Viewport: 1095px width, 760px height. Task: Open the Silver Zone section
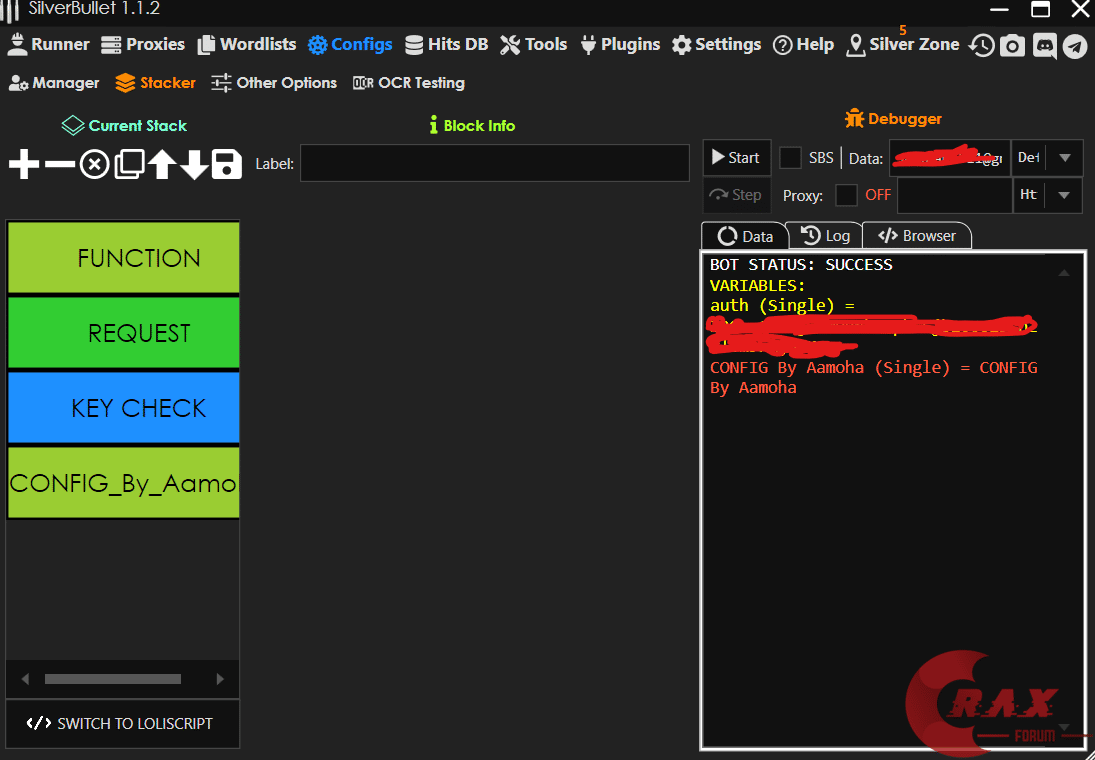[x=902, y=45]
